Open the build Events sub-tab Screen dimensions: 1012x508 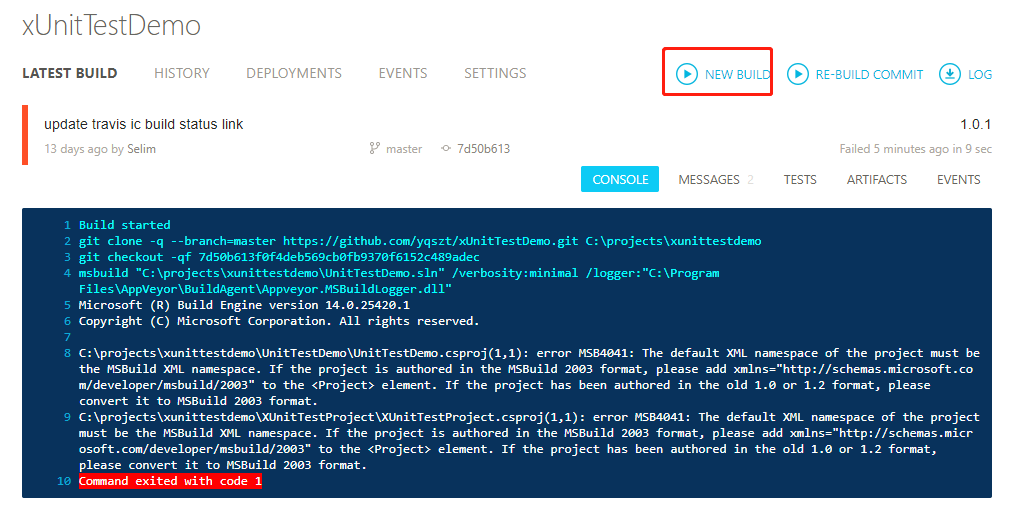point(958,179)
